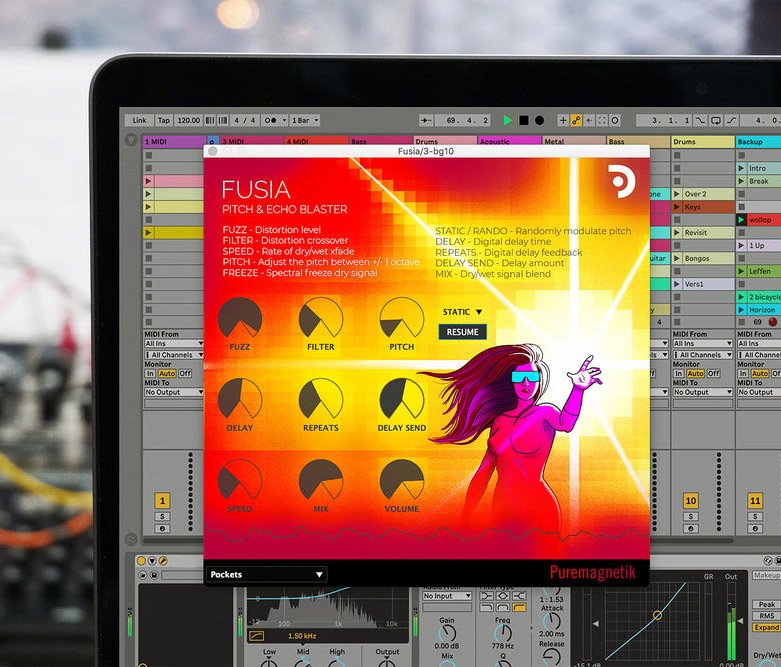This screenshot has width=781, height=667.
Task: Click the 4 / 4 time signature field
Action: pyautogui.click(x=245, y=120)
